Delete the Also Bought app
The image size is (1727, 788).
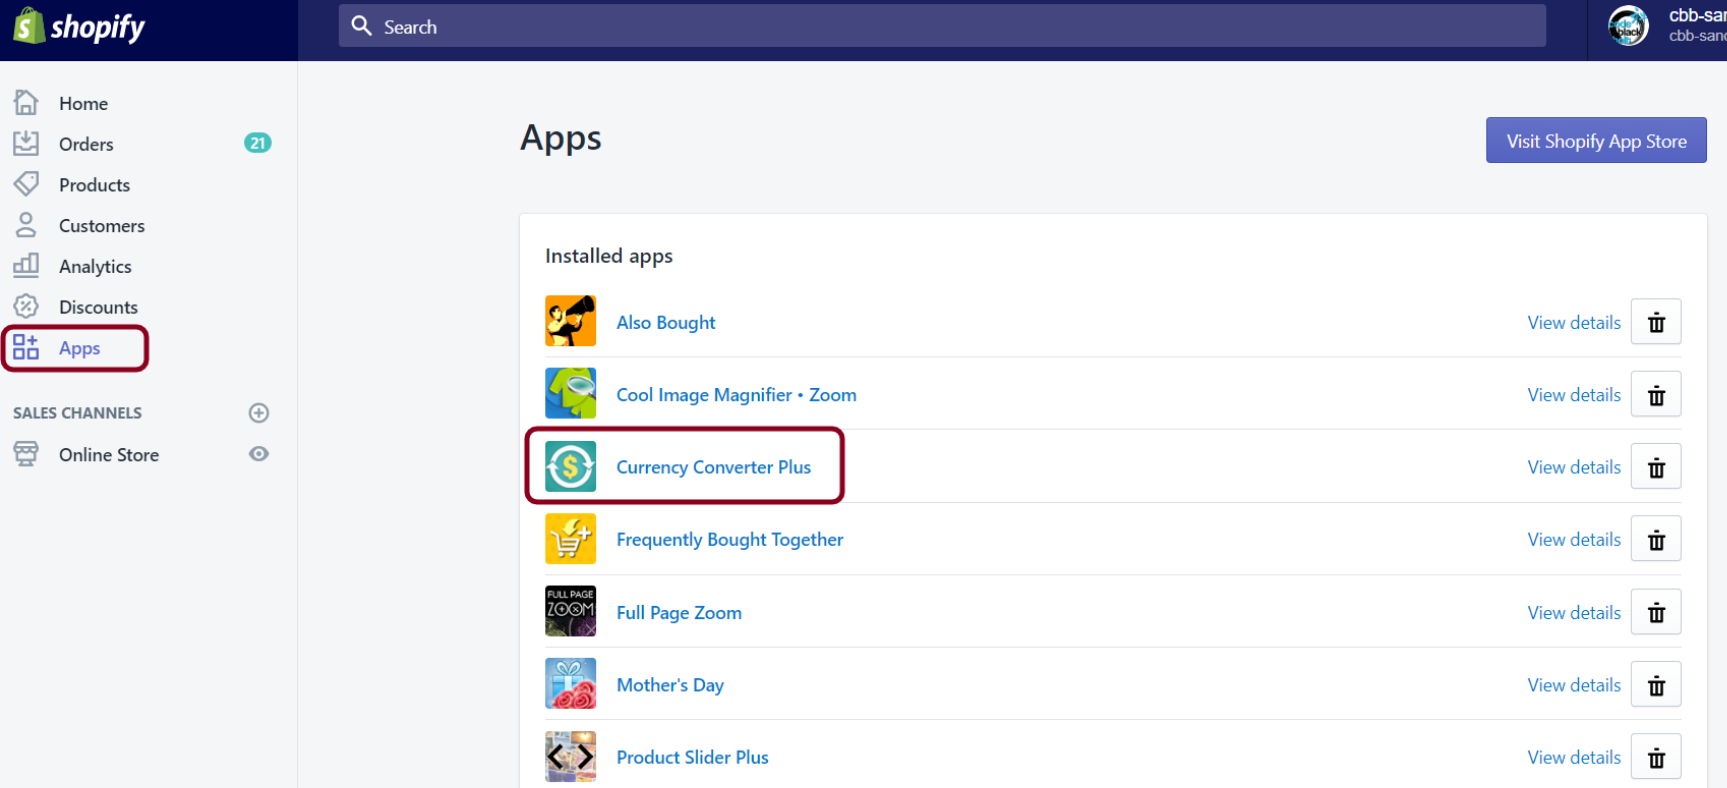point(1656,322)
